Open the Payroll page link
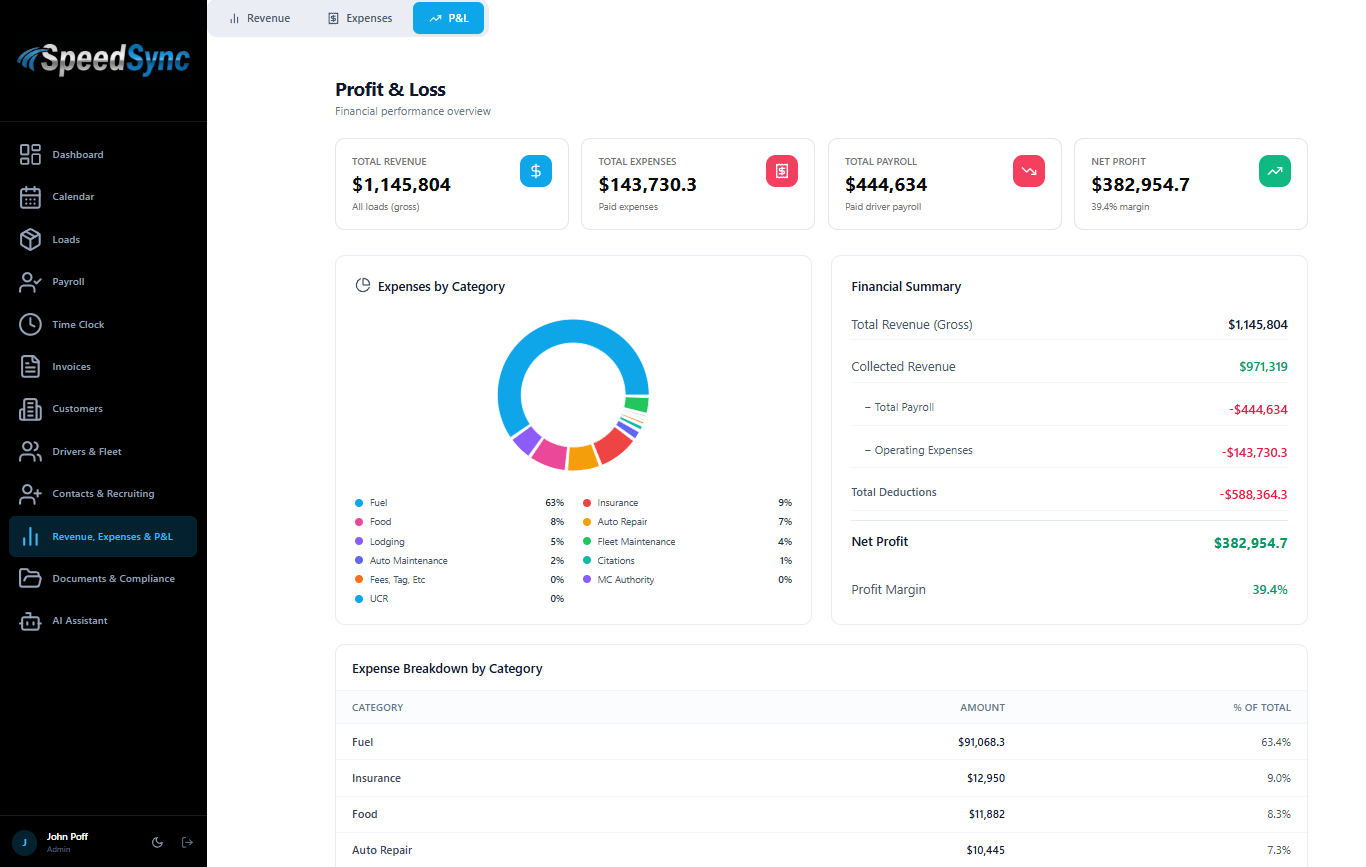The image size is (1366, 867). (x=103, y=282)
